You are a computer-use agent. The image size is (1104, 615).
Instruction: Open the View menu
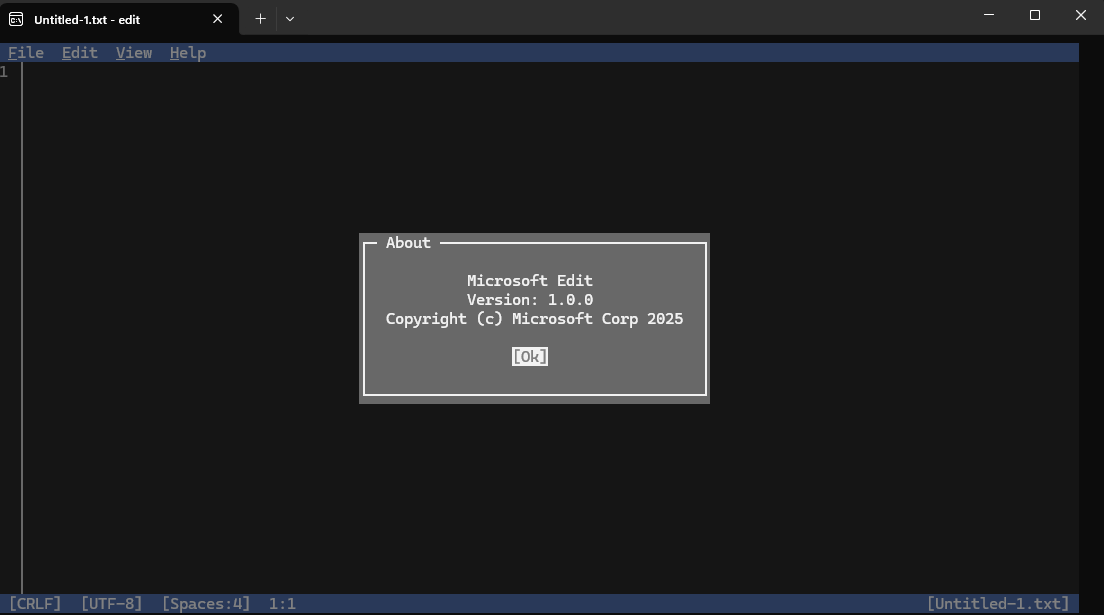coord(134,53)
